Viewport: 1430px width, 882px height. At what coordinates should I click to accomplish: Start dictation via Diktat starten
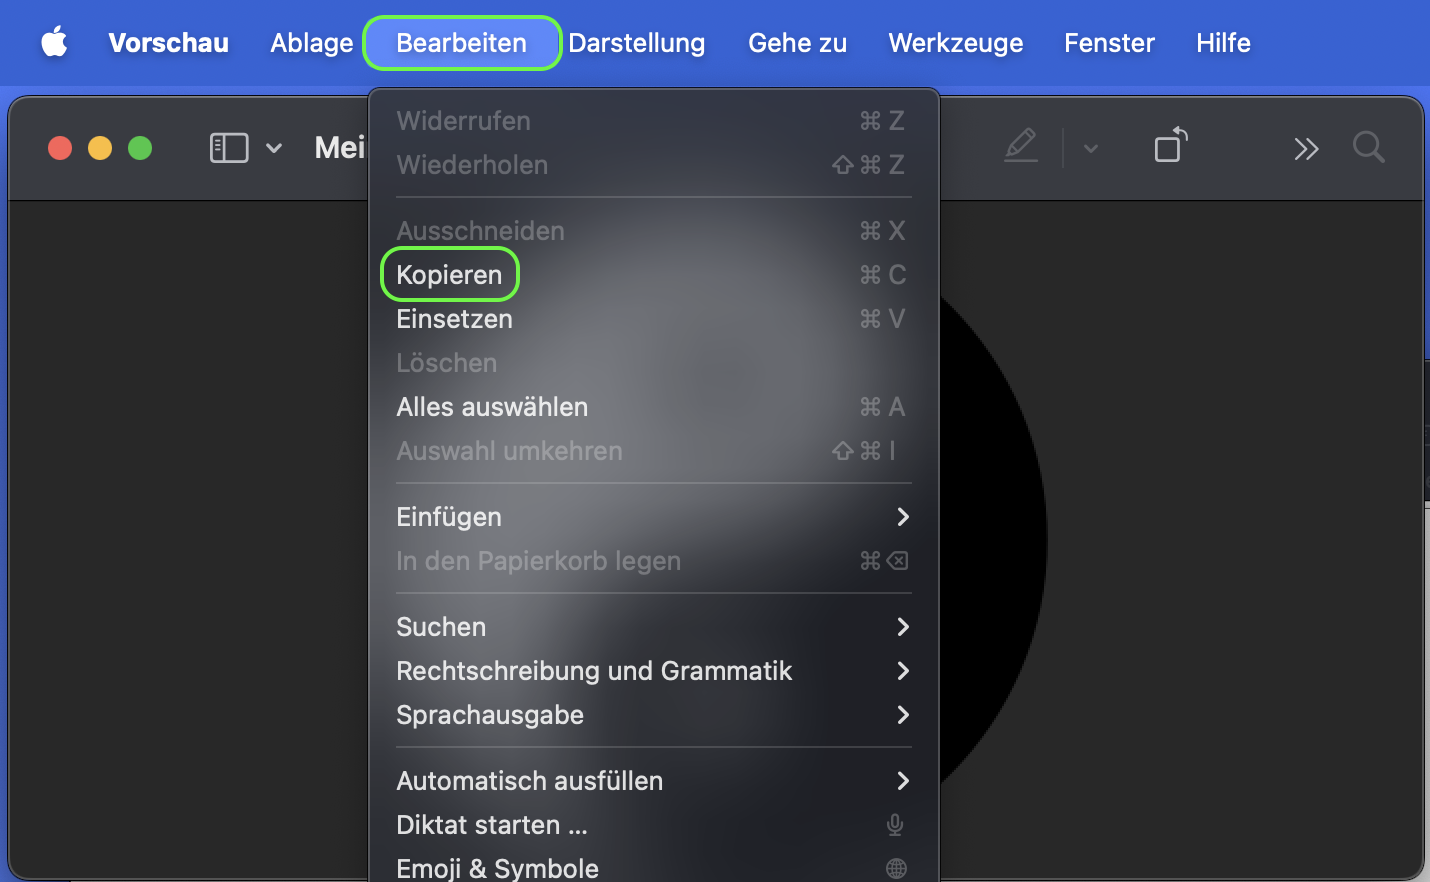tap(492, 825)
